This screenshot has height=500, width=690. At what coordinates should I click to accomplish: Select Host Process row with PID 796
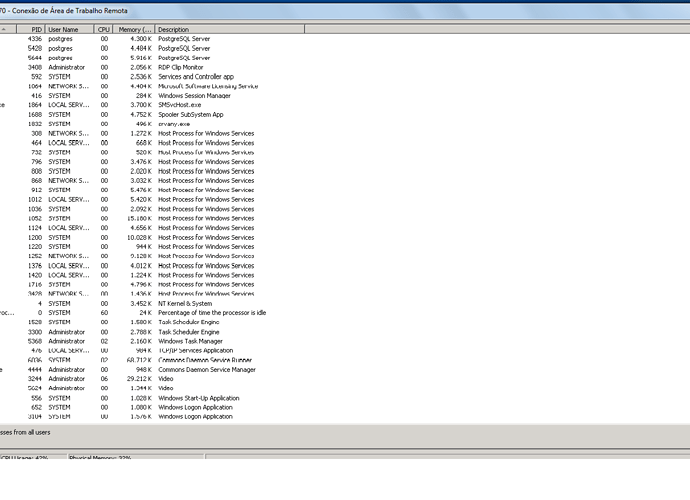pyautogui.click(x=152, y=162)
